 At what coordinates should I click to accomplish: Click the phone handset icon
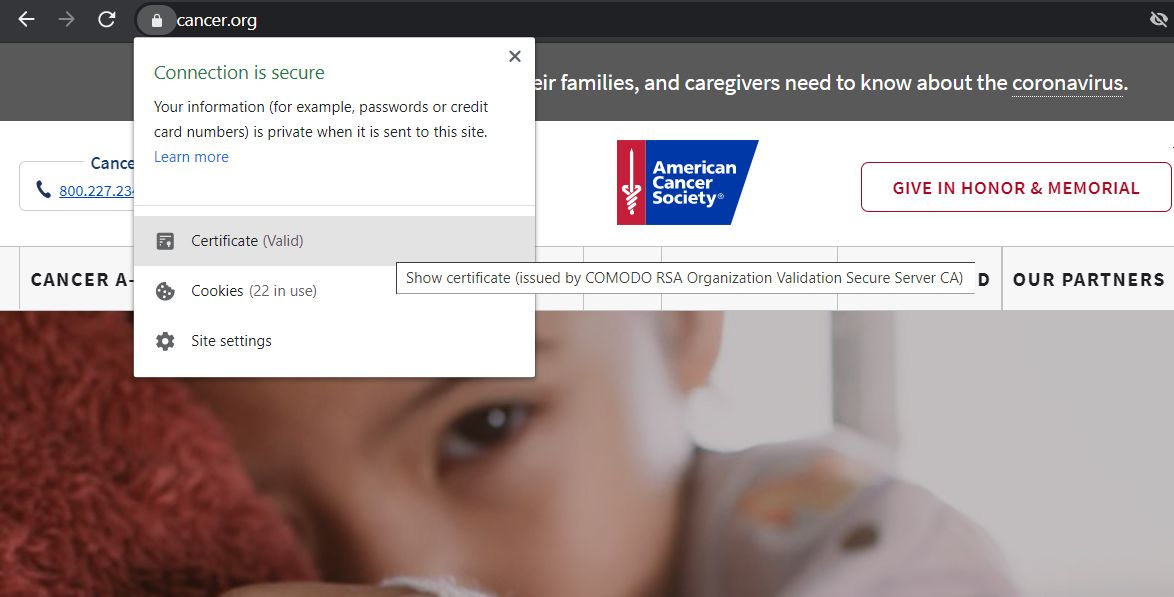(x=43, y=190)
